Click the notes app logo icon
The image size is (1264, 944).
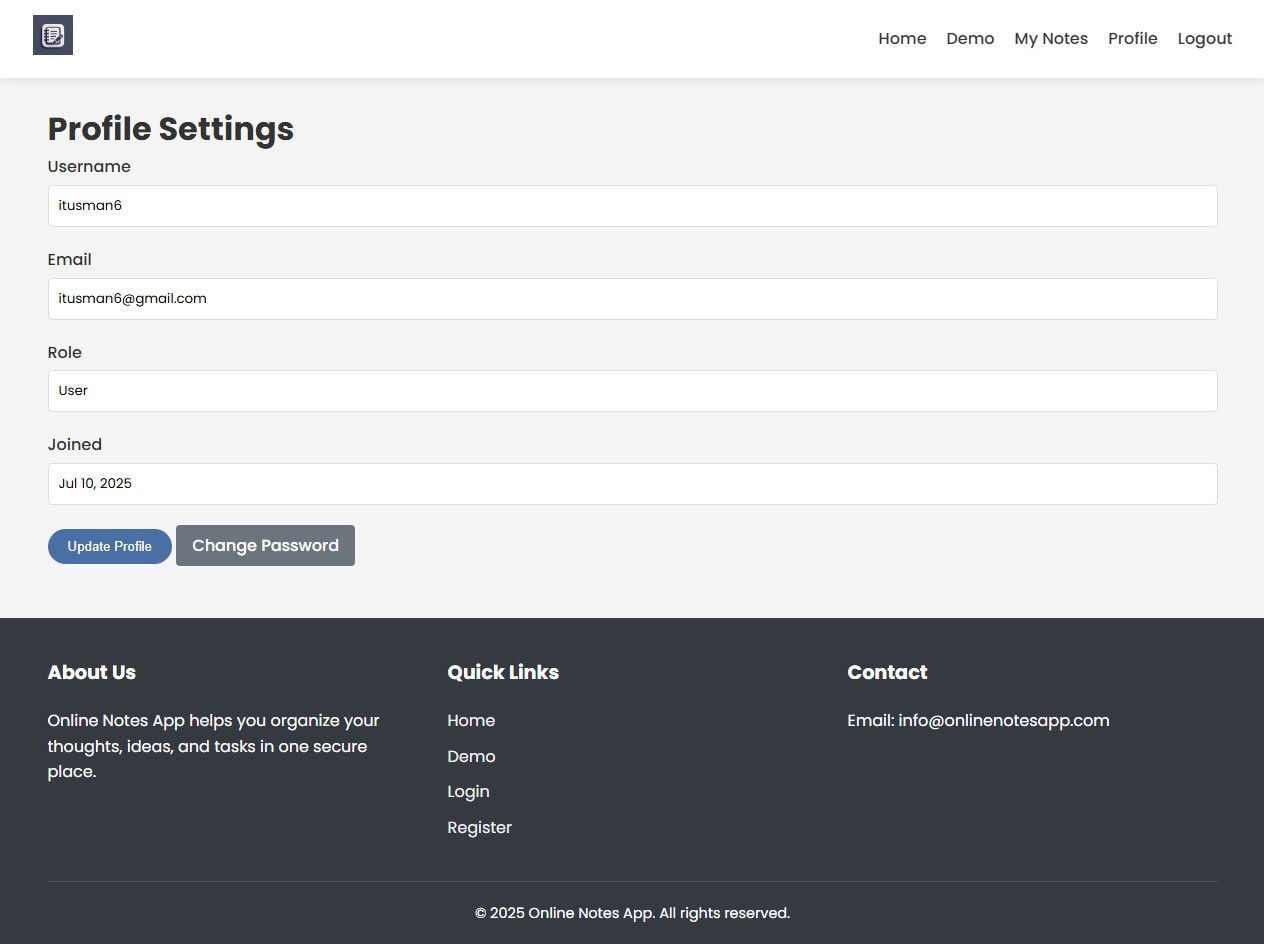pos(53,36)
